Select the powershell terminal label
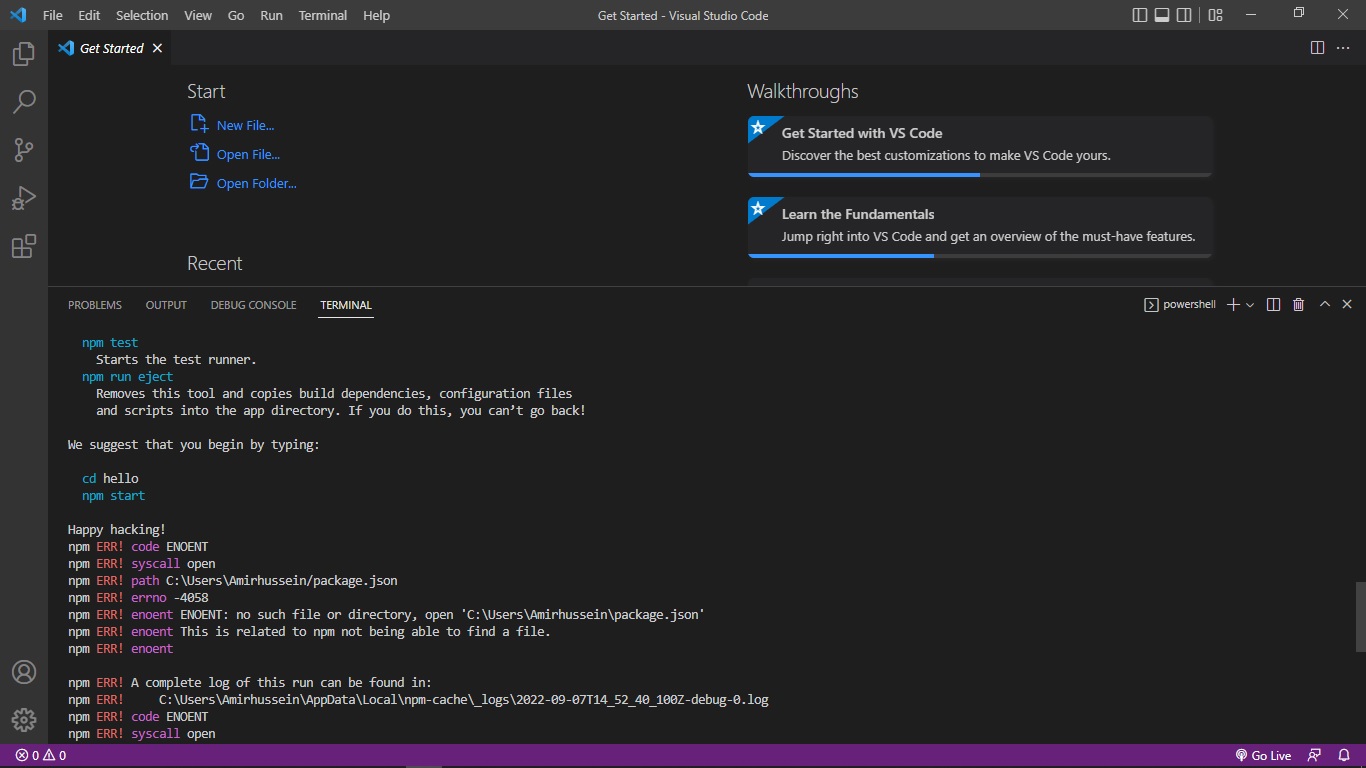Viewport: 1366px width, 768px height. tap(1180, 305)
